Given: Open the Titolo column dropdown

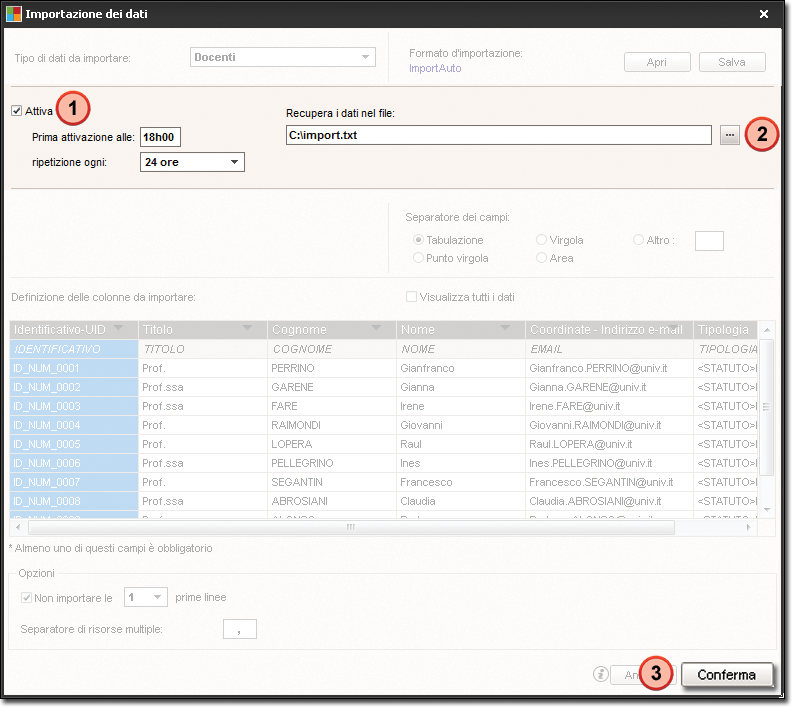Looking at the screenshot, I should (x=247, y=328).
